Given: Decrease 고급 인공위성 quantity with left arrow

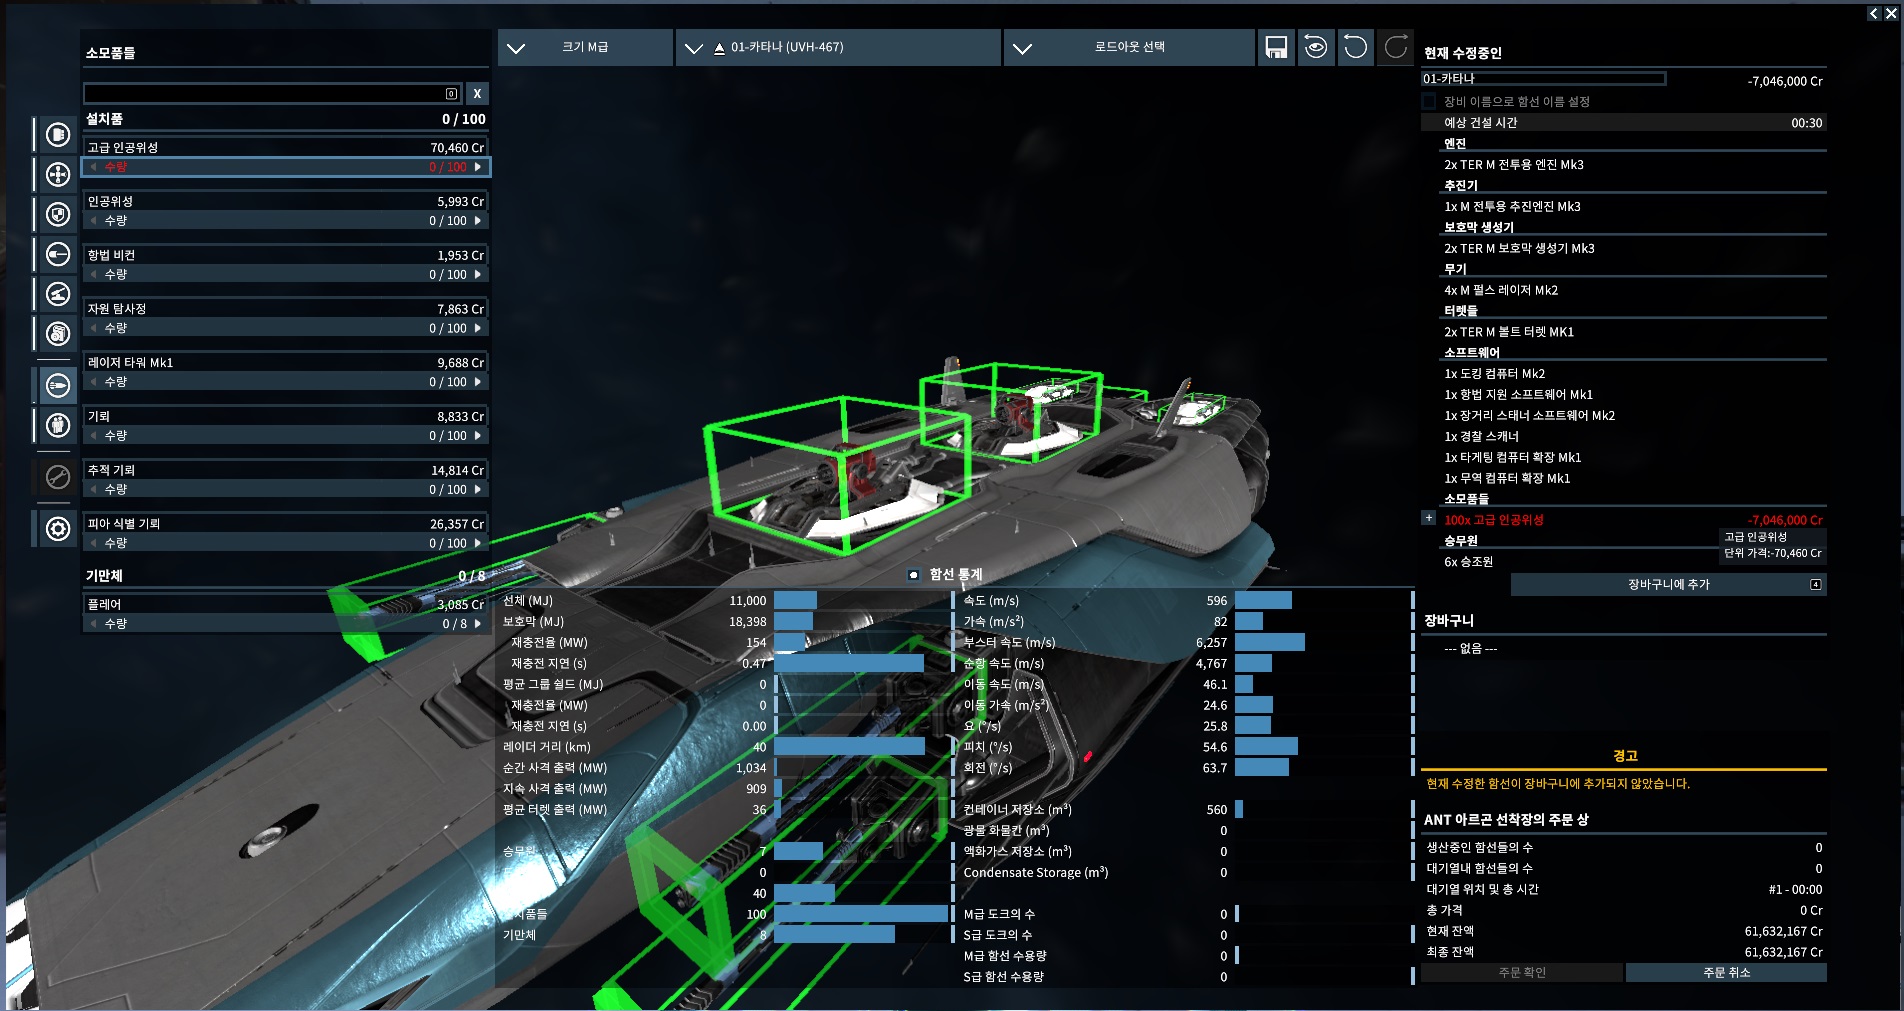Looking at the screenshot, I should click(94, 167).
